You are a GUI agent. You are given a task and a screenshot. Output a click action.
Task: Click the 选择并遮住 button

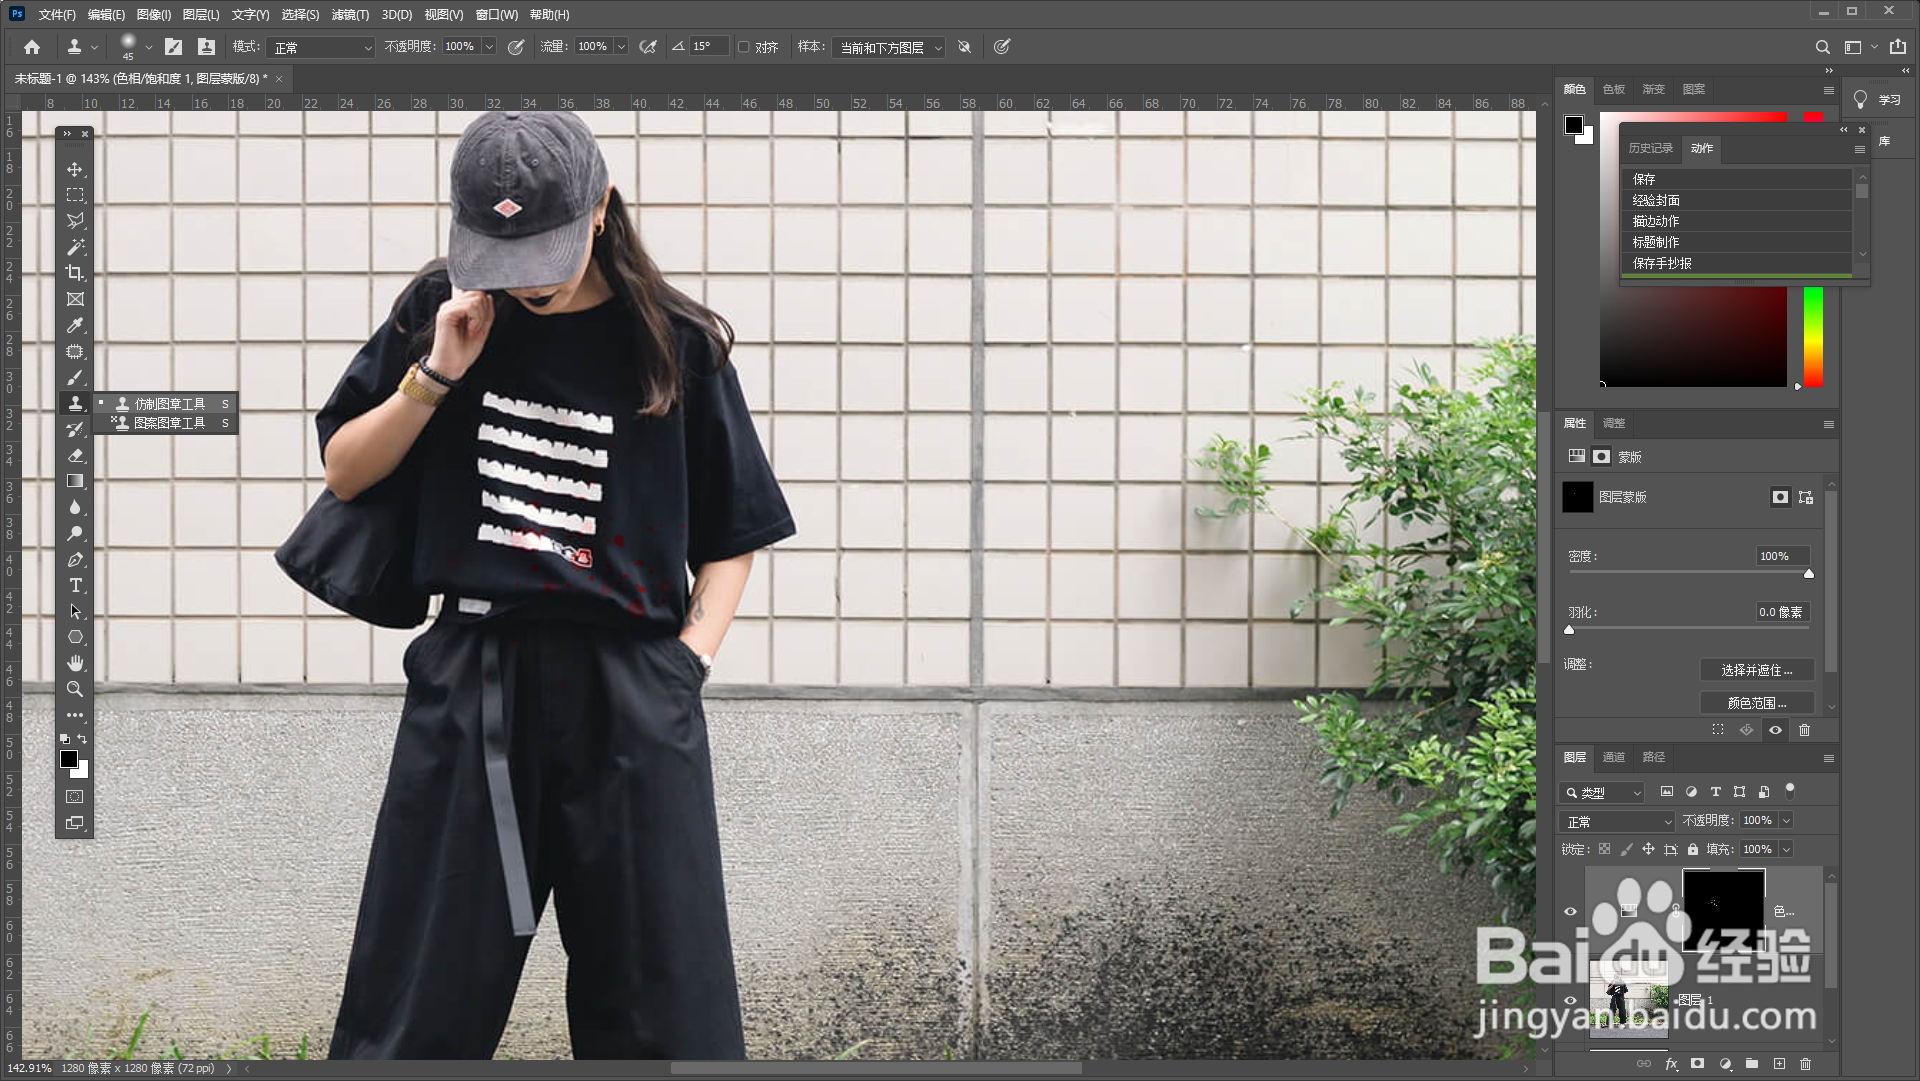[x=1756, y=670]
